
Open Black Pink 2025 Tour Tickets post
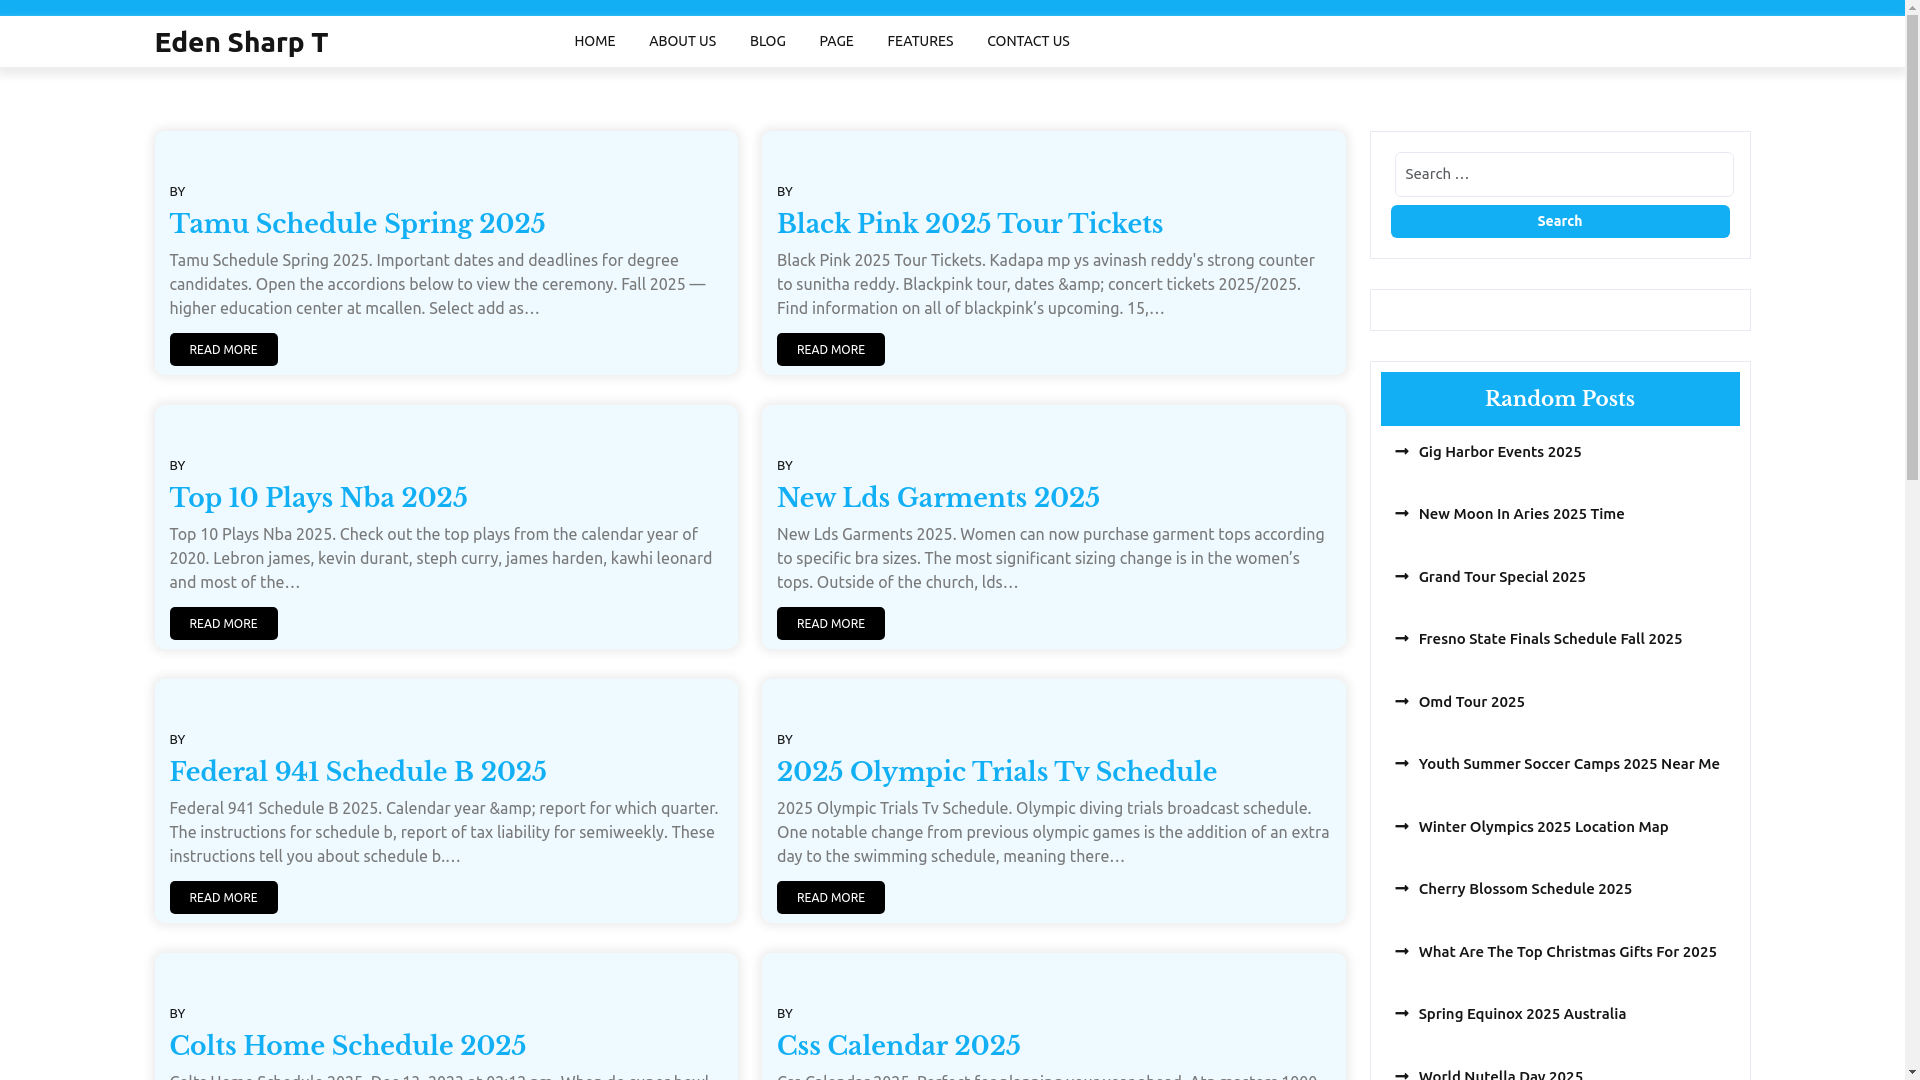969,224
